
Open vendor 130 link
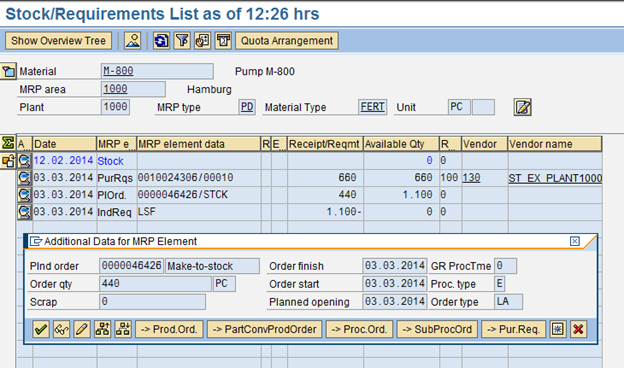pos(471,177)
